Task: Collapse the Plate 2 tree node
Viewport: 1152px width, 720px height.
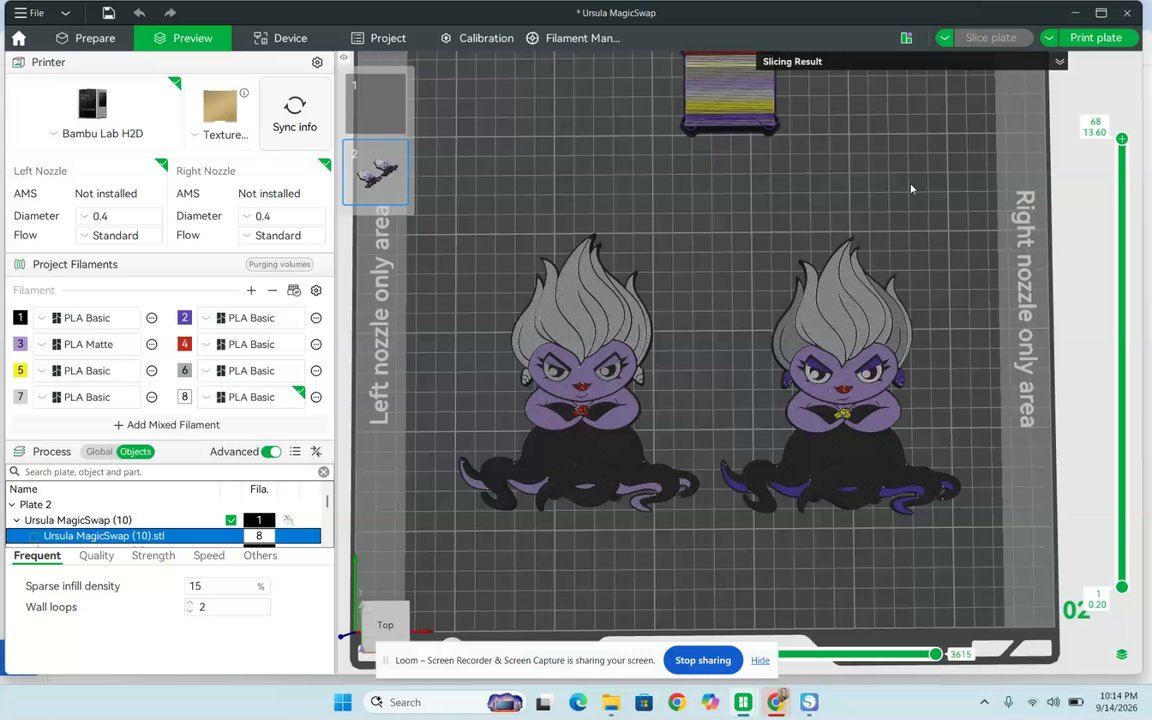Action: (x=12, y=505)
